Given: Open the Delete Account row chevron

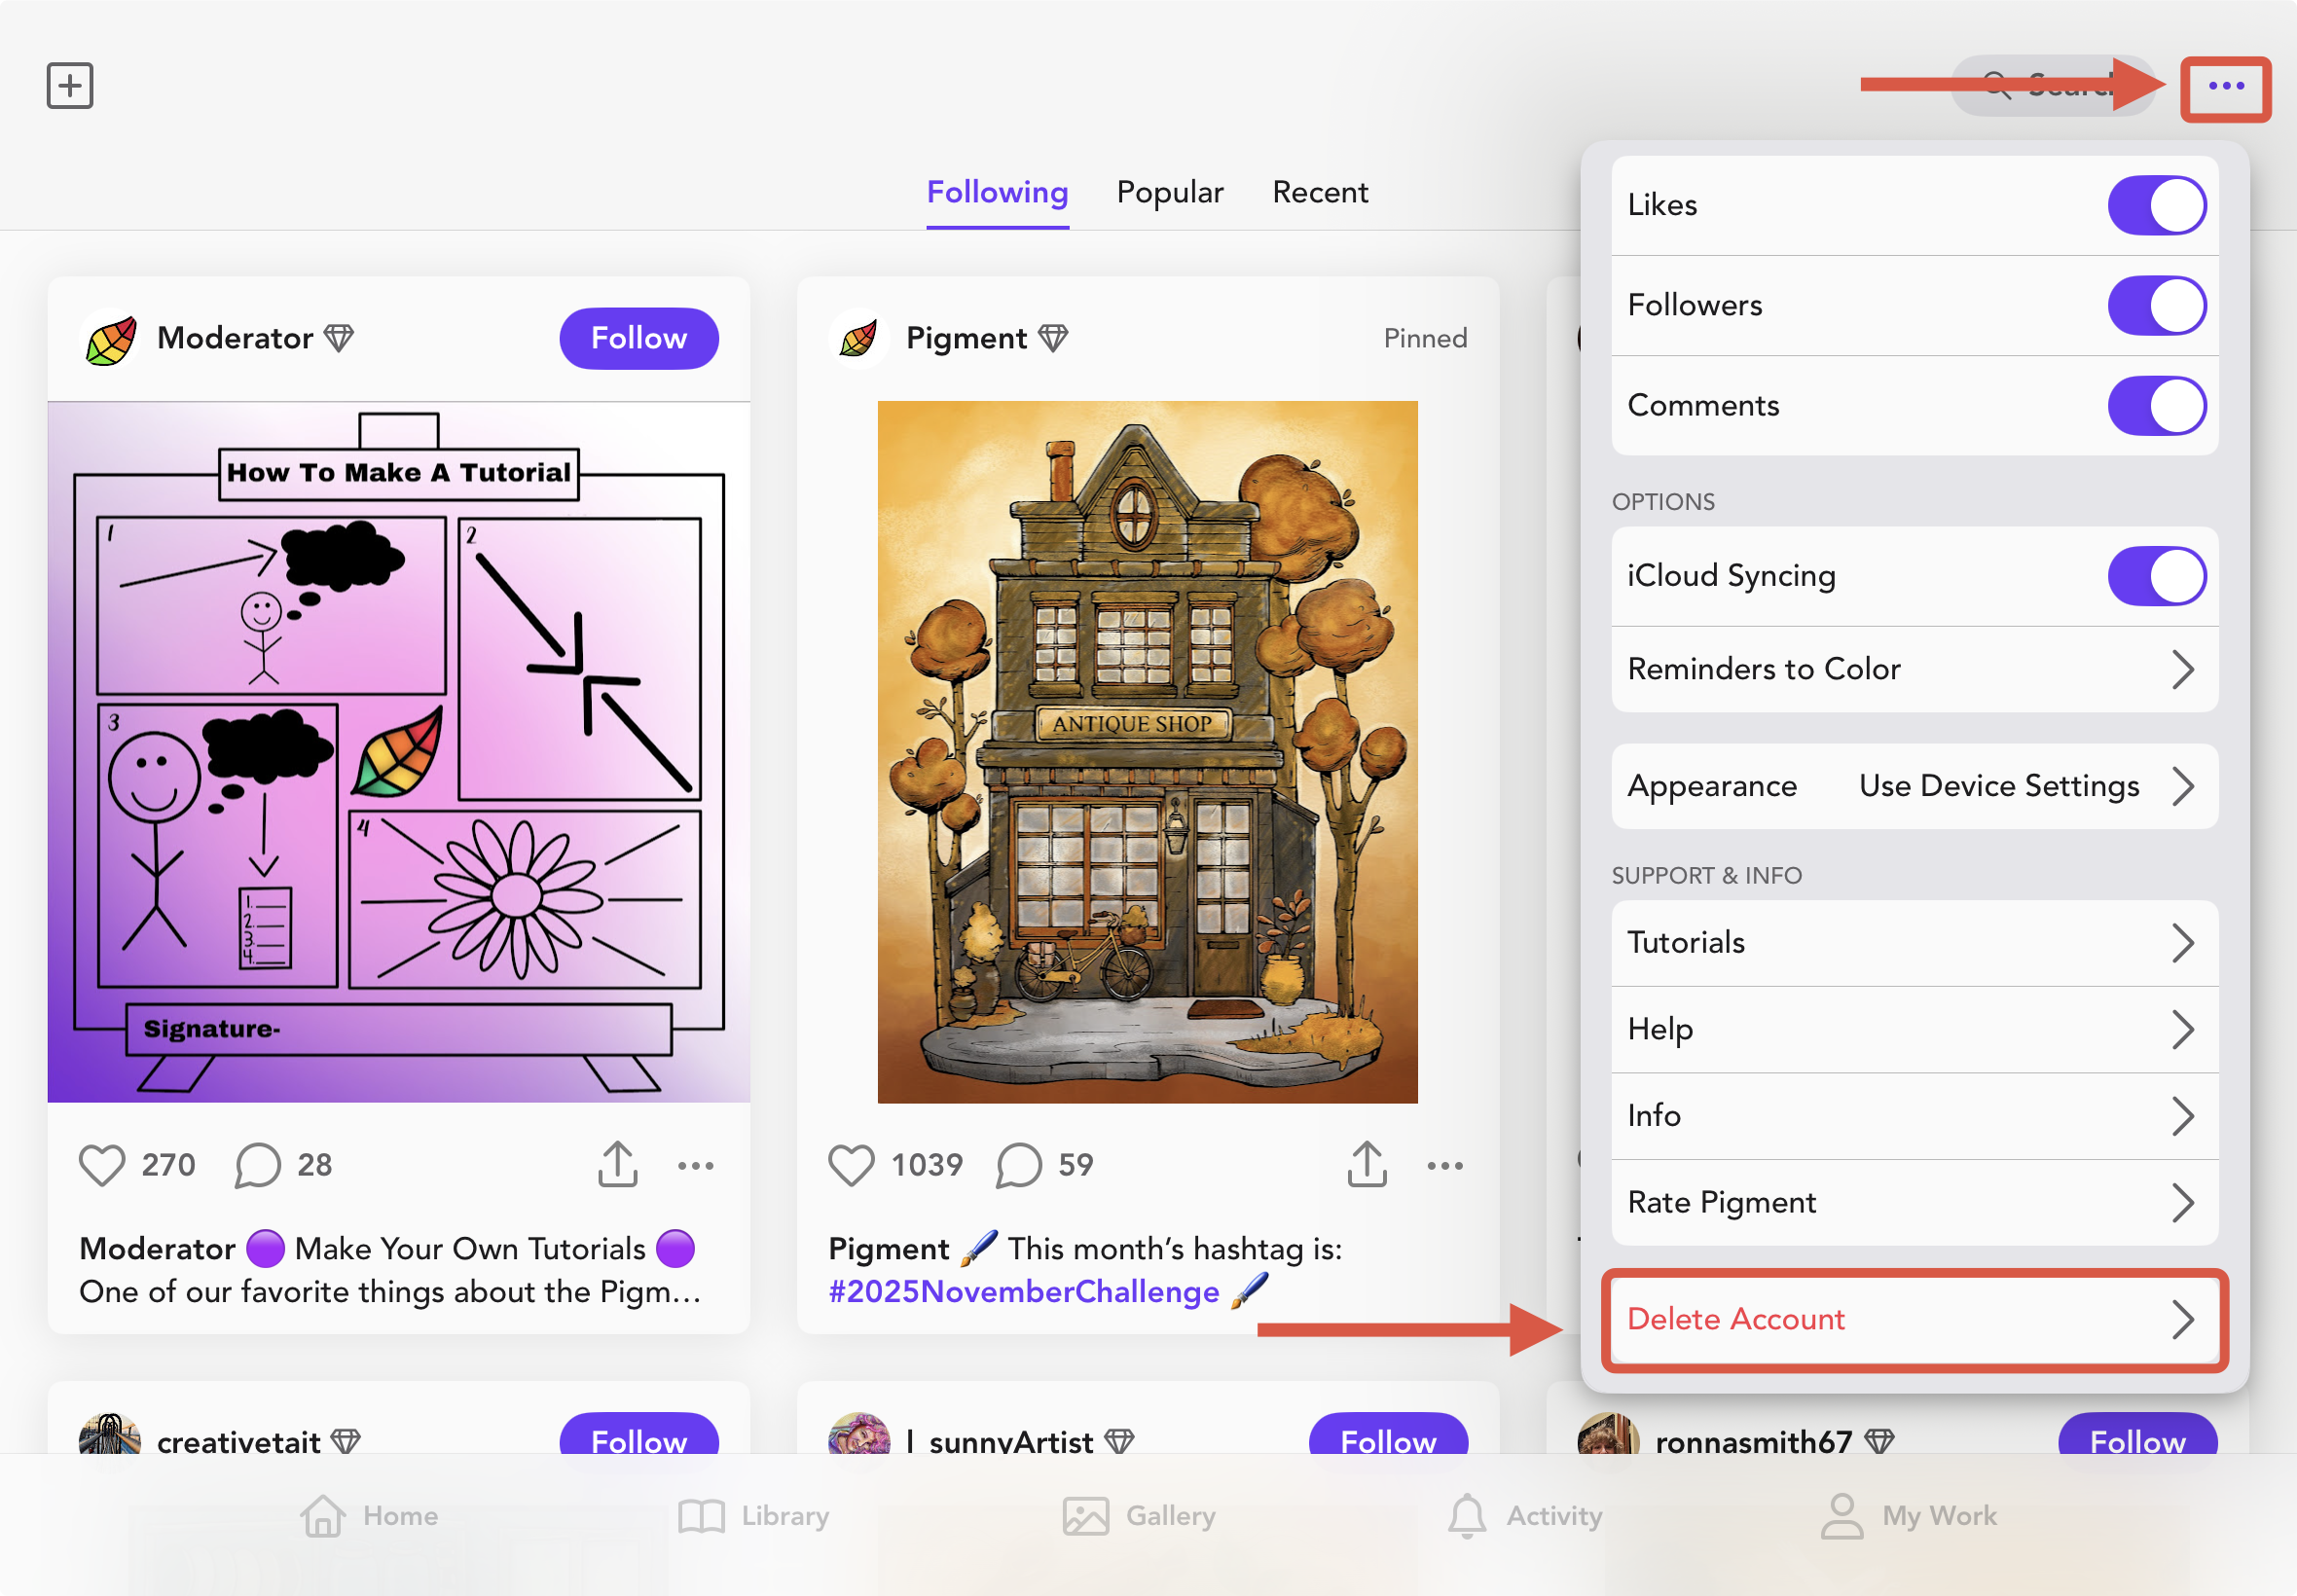Looking at the screenshot, I should tap(2183, 1319).
